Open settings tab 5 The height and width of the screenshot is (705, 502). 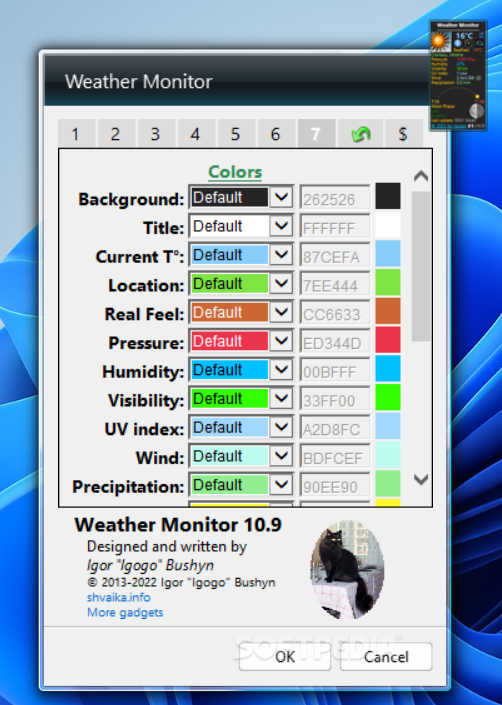tap(236, 134)
